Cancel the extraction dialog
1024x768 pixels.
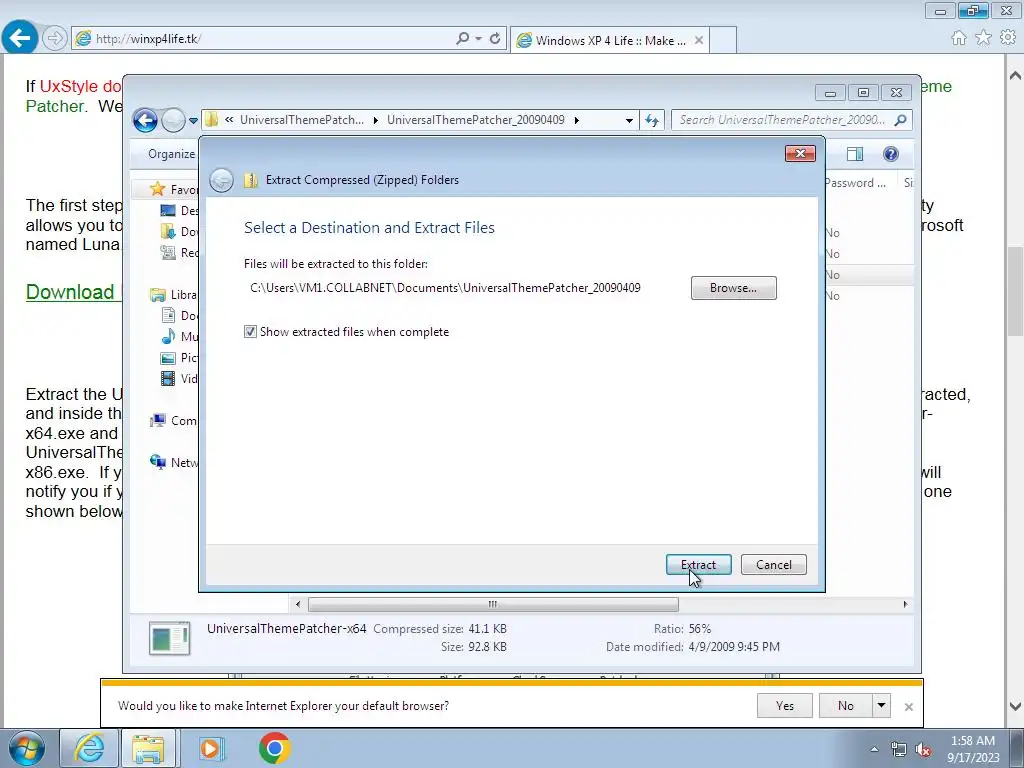[x=773, y=565]
